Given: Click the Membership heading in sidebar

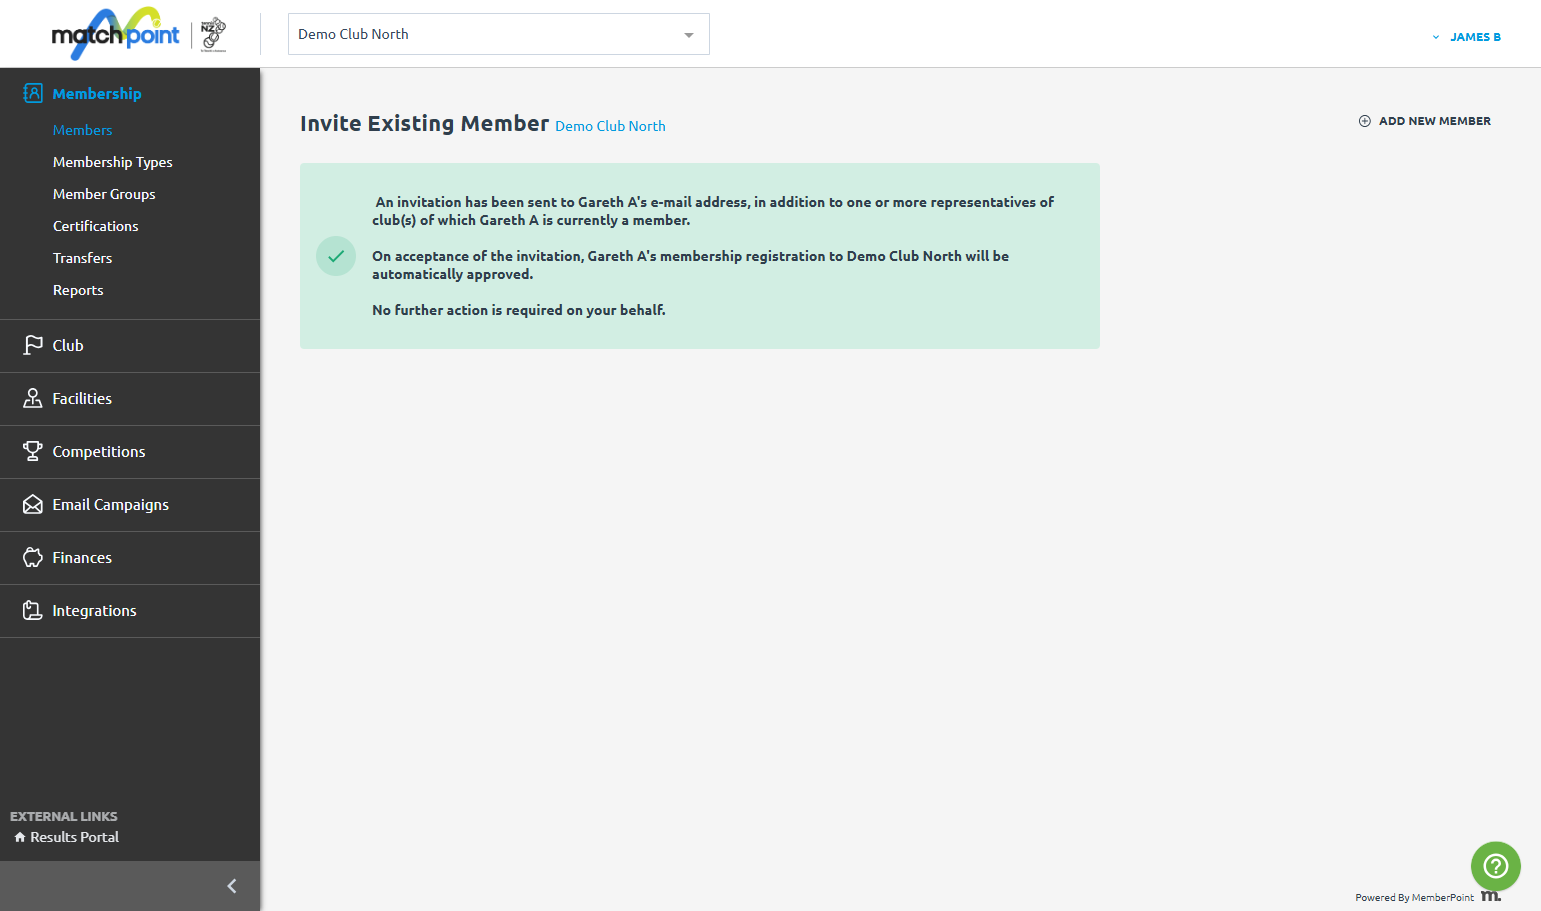Looking at the screenshot, I should pyautogui.click(x=97, y=93).
